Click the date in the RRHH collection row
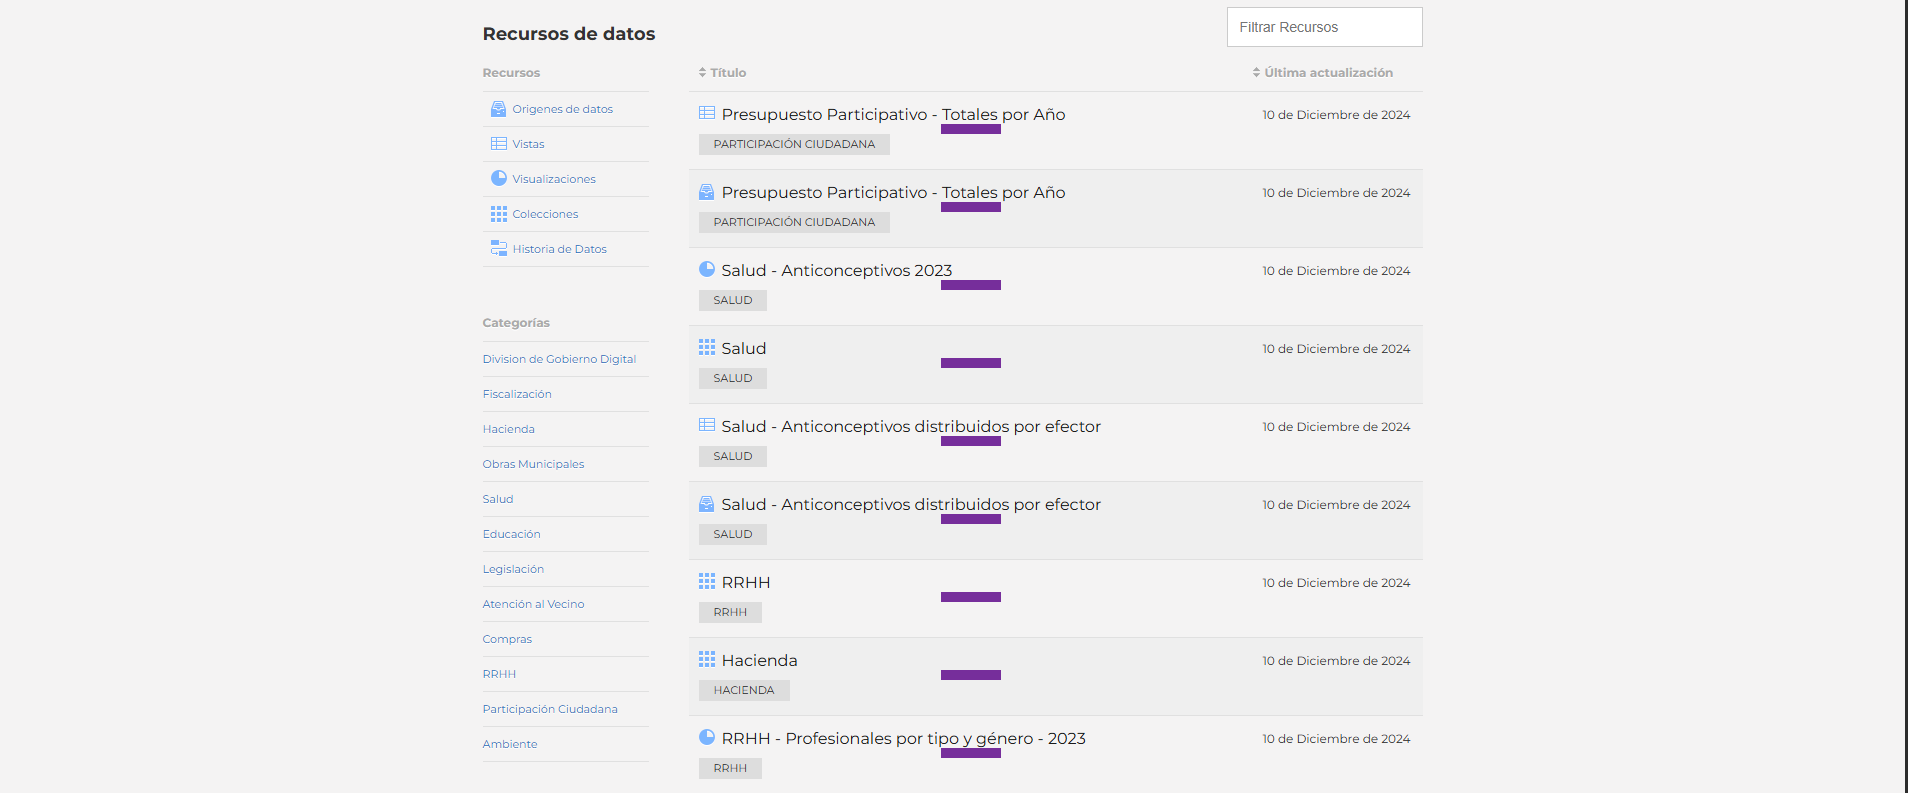This screenshot has width=1908, height=793. pyautogui.click(x=1336, y=583)
